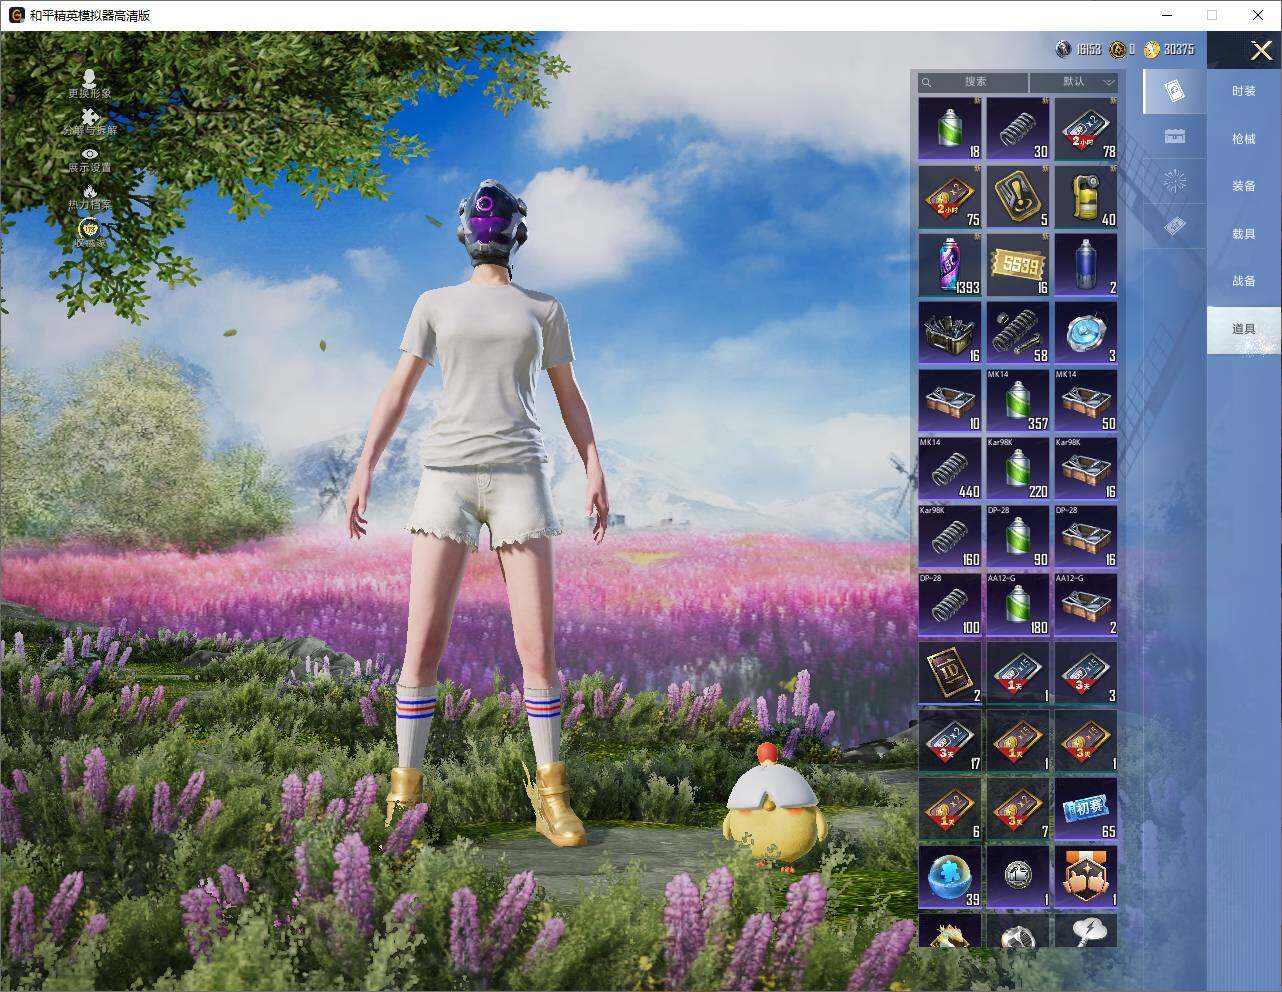The width and height of the screenshot is (1282, 992).
Task: Select the 道具 tab
Action: (1243, 329)
